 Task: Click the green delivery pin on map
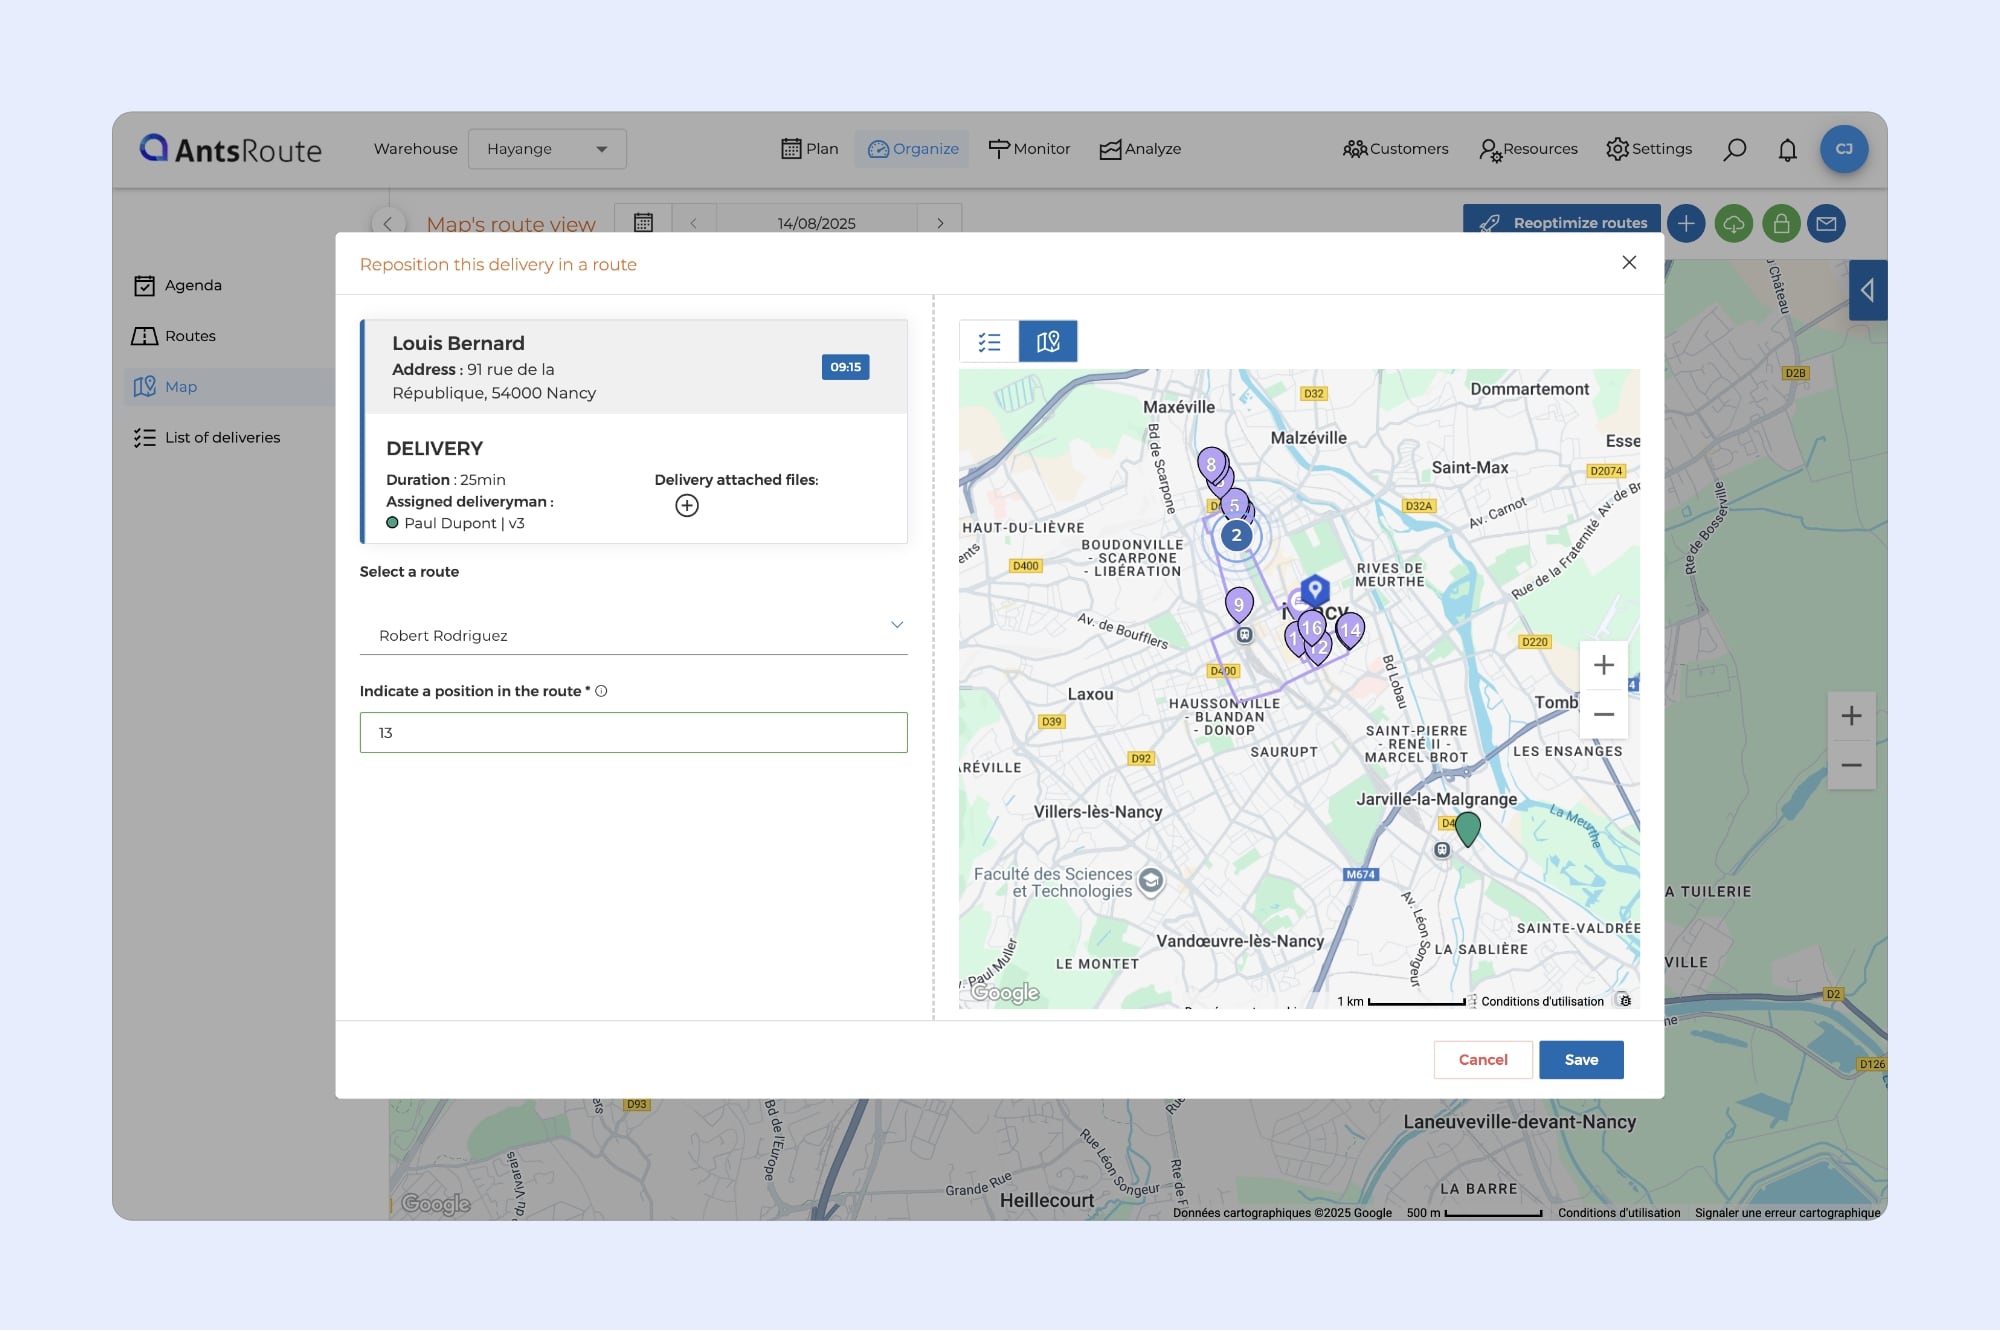[1467, 828]
